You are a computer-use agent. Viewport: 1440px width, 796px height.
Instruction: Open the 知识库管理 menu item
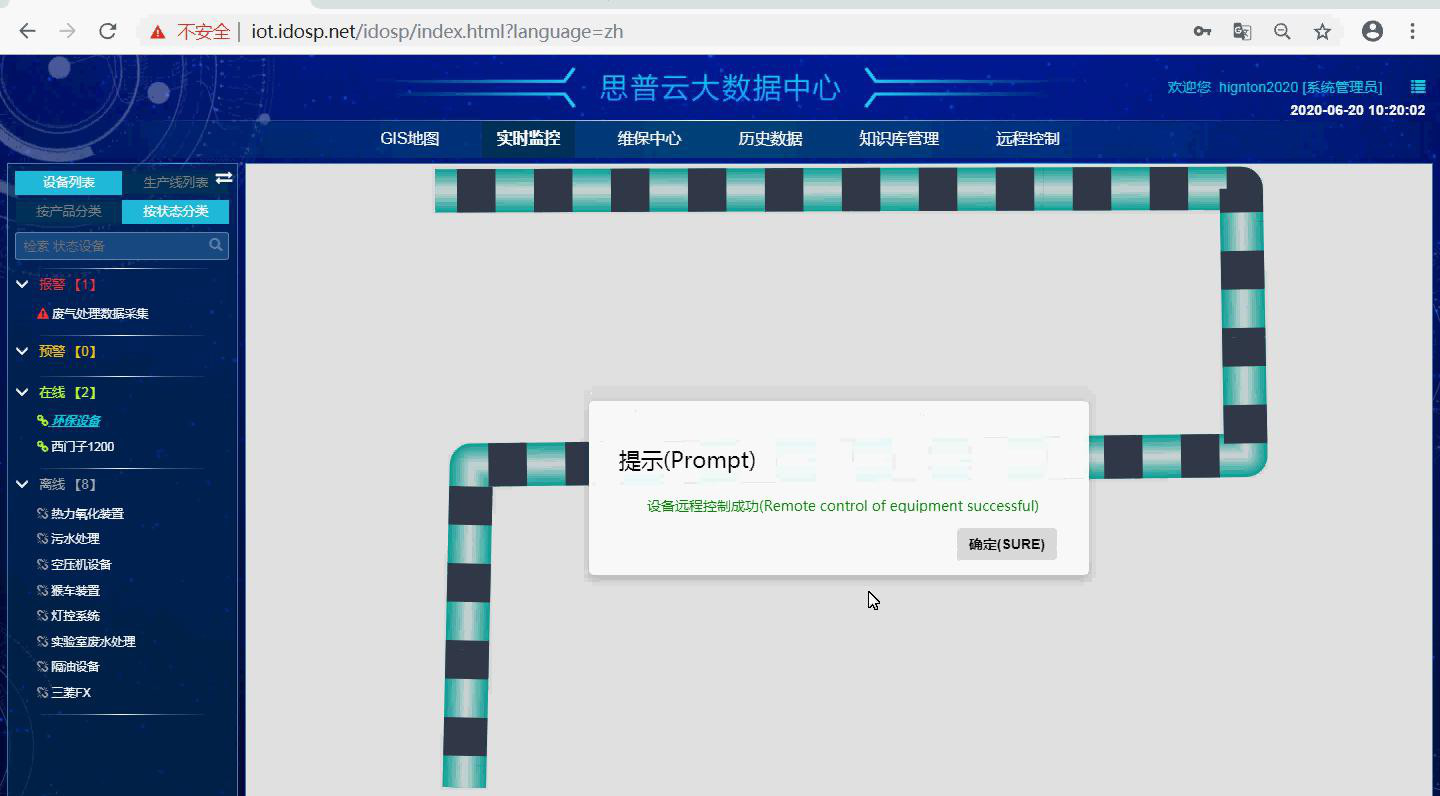click(x=897, y=139)
